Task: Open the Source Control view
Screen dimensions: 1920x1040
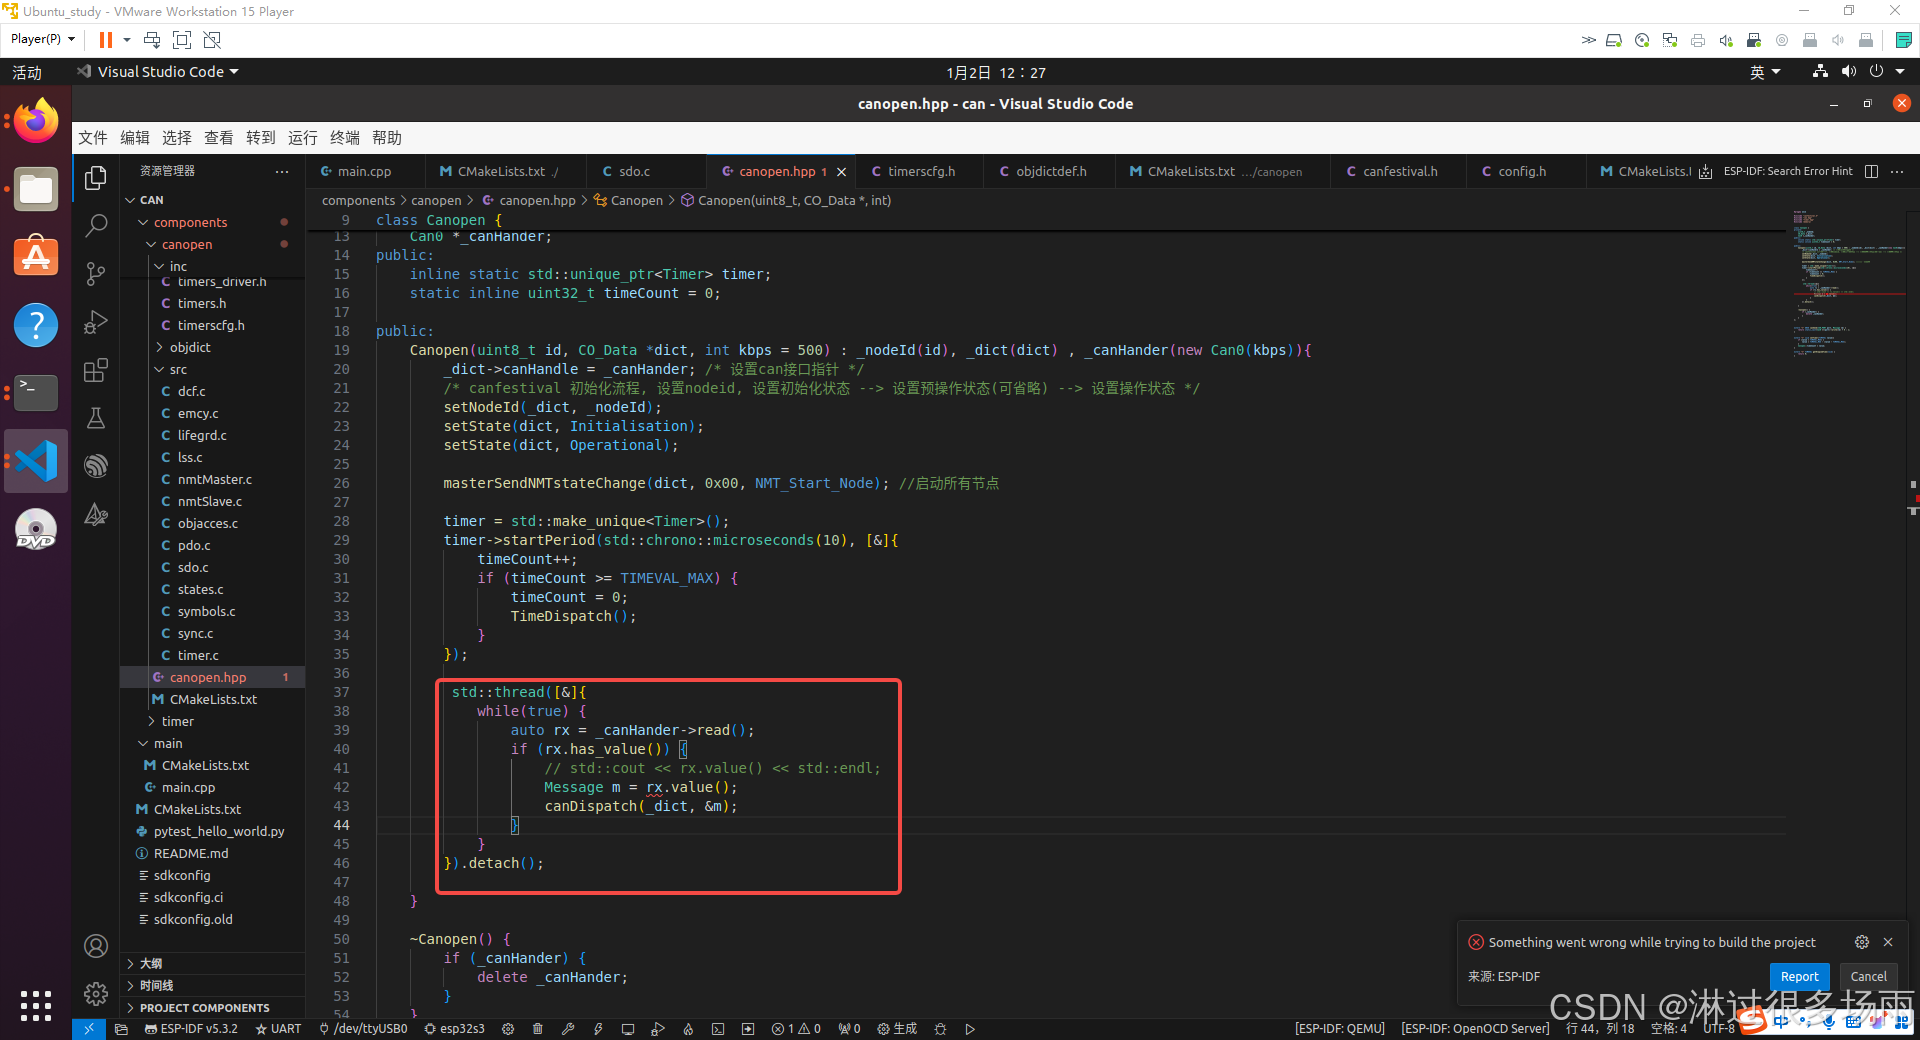Action: (96, 274)
